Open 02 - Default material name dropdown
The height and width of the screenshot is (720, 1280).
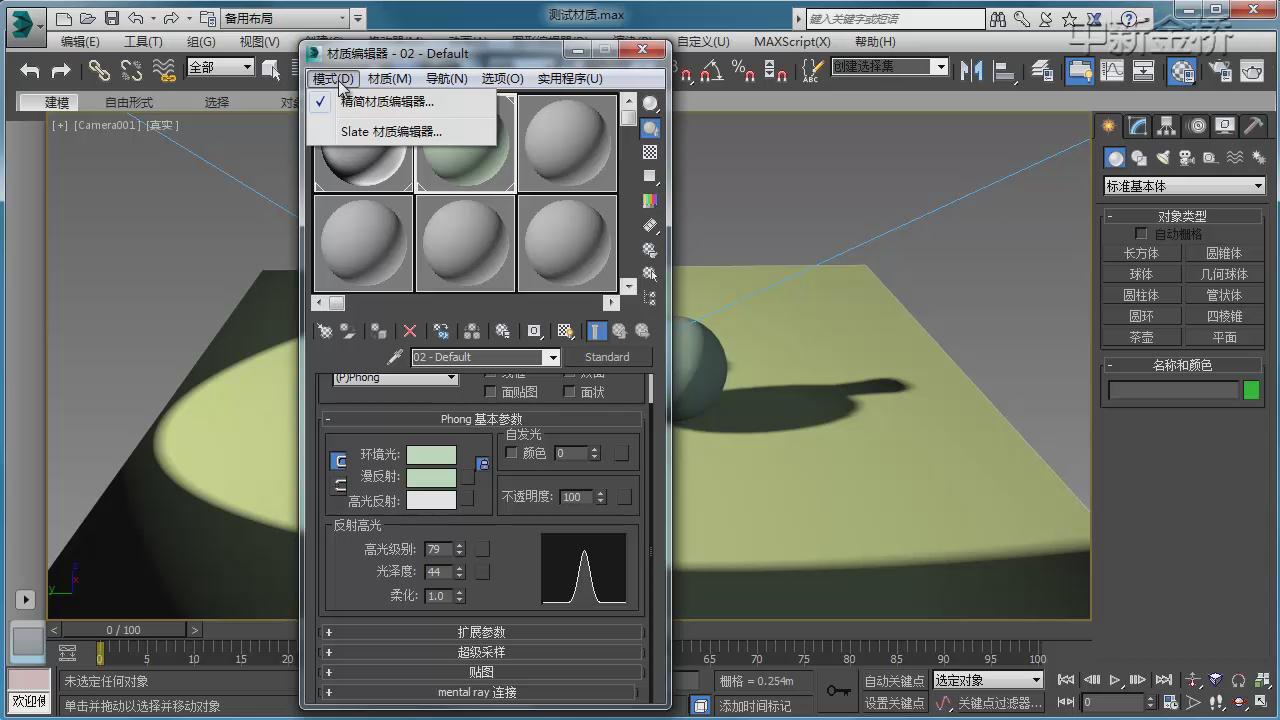551,357
